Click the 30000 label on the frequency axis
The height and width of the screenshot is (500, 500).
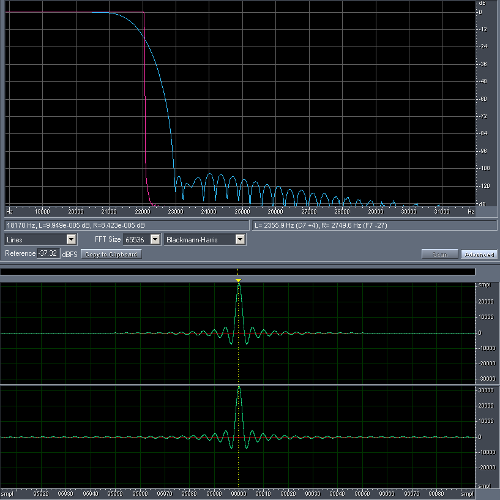coord(409,211)
